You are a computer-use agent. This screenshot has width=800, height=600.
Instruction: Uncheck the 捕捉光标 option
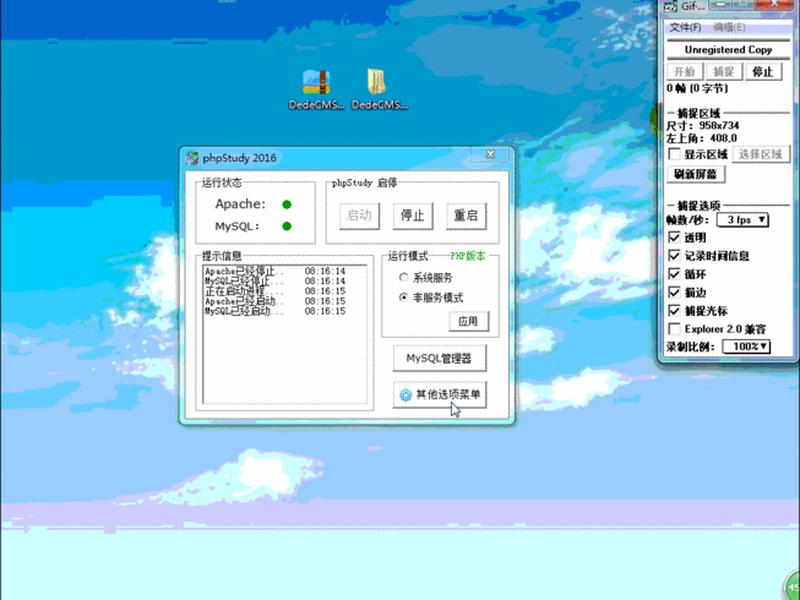click(x=674, y=311)
